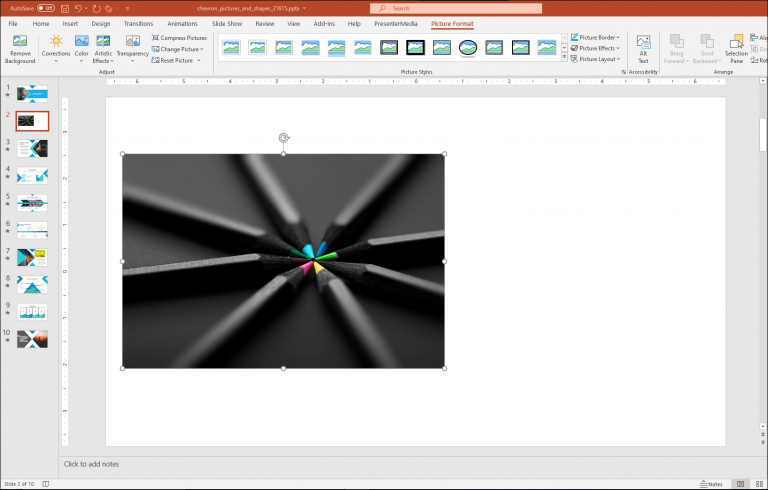Click Send Backward icon
This screenshot has height=490, width=768.
(707, 41)
